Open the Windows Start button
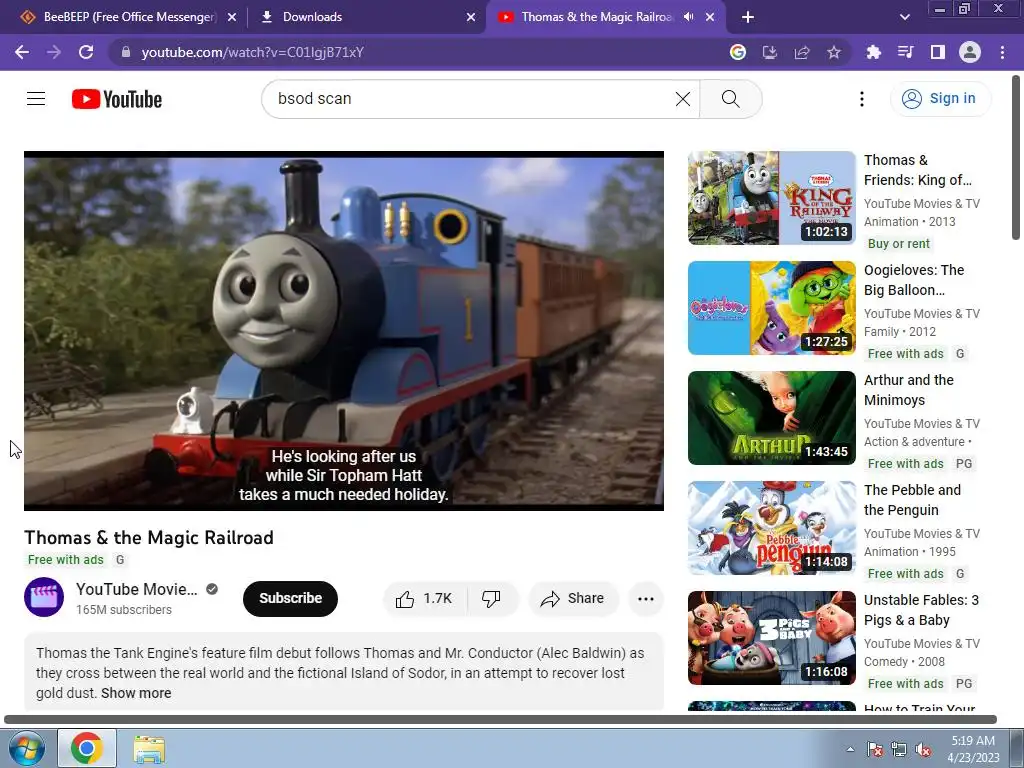Viewport: 1024px width, 768px height. [x=26, y=748]
